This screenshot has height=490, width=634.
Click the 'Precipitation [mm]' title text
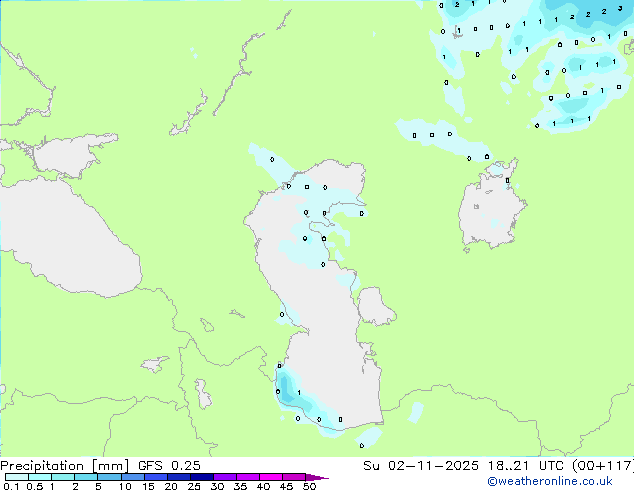click(65, 466)
